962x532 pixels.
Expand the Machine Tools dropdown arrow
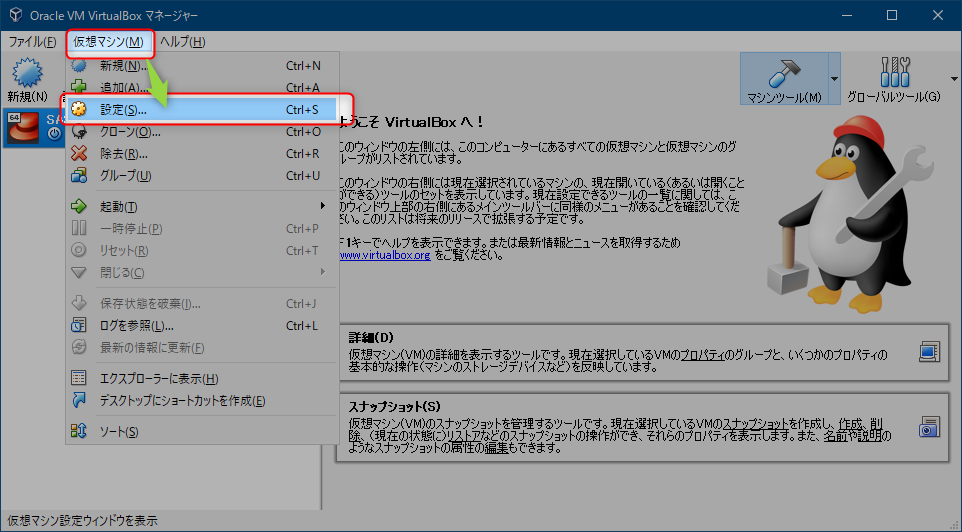[834, 79]
